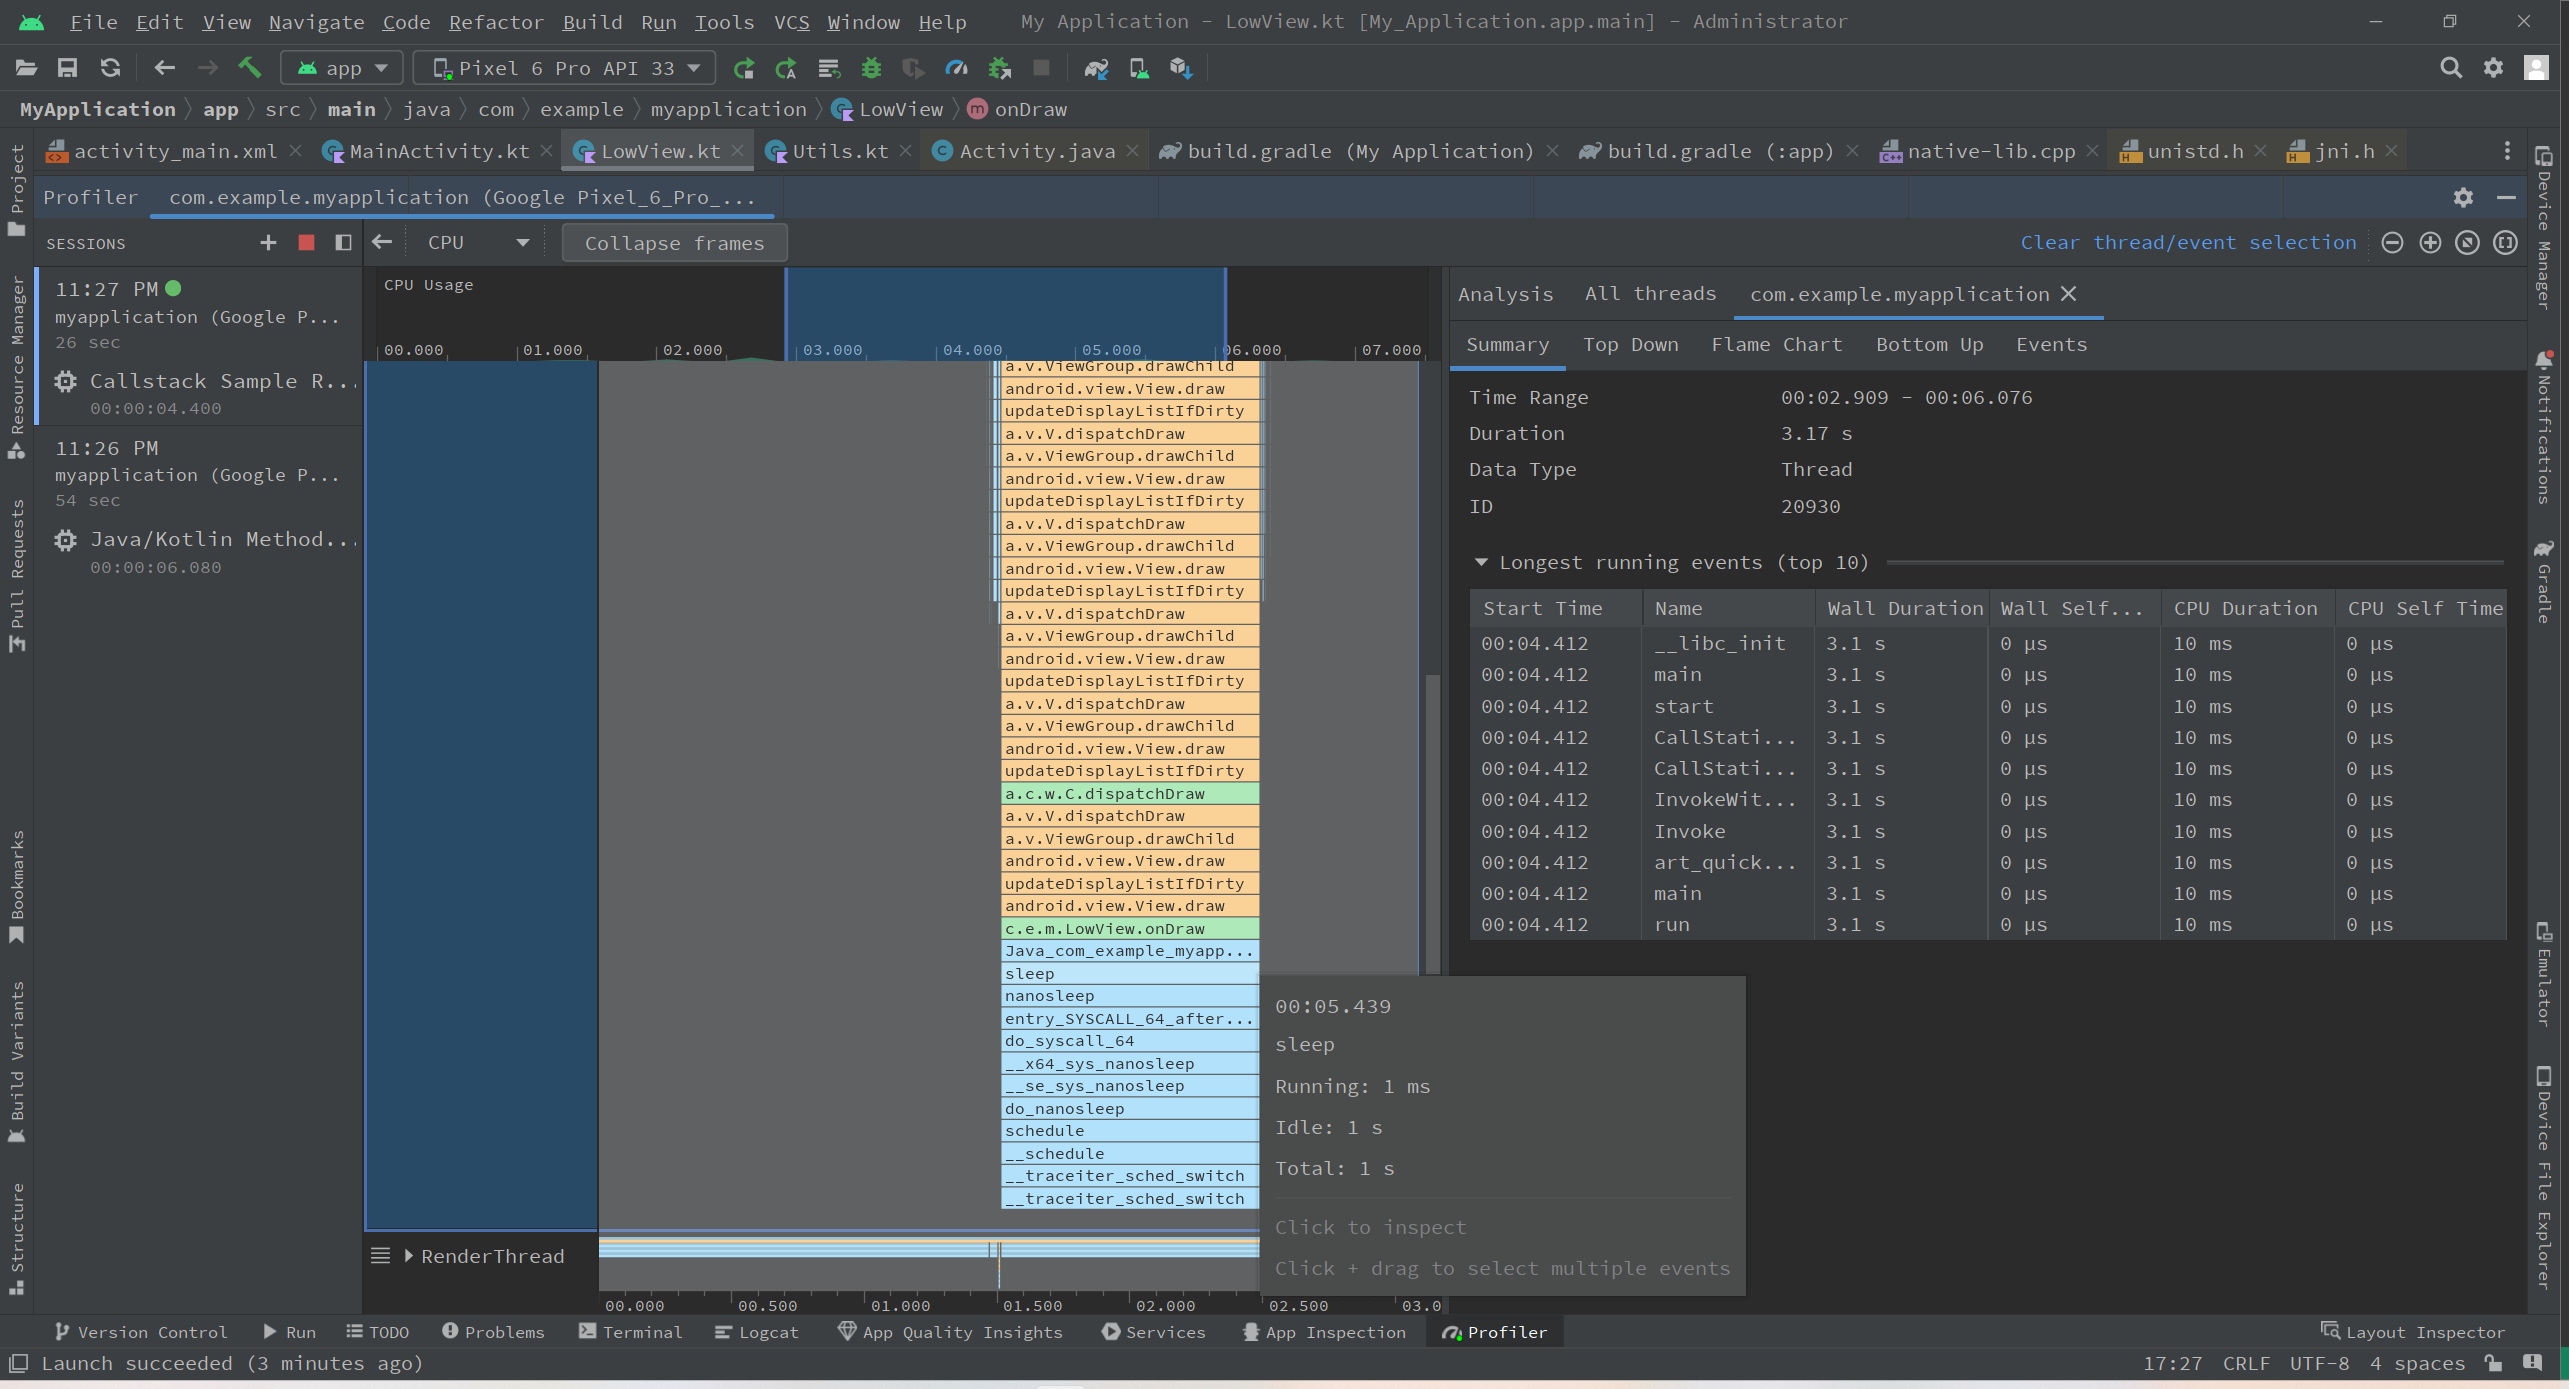This screenshot has width=2569, height=1389.
Task: Click the Collapse frames button
Action: tap(674, 243)
